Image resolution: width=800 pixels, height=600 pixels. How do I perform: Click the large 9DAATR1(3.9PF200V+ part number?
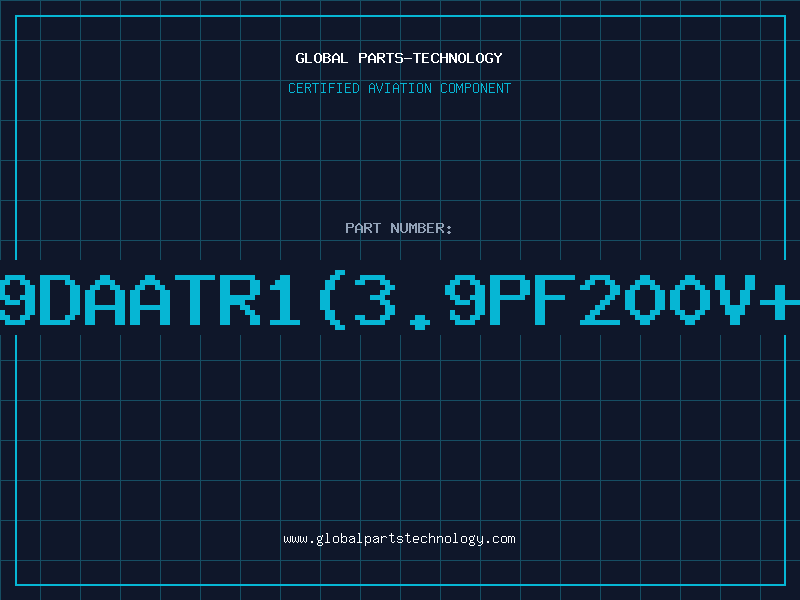(400, 301)
